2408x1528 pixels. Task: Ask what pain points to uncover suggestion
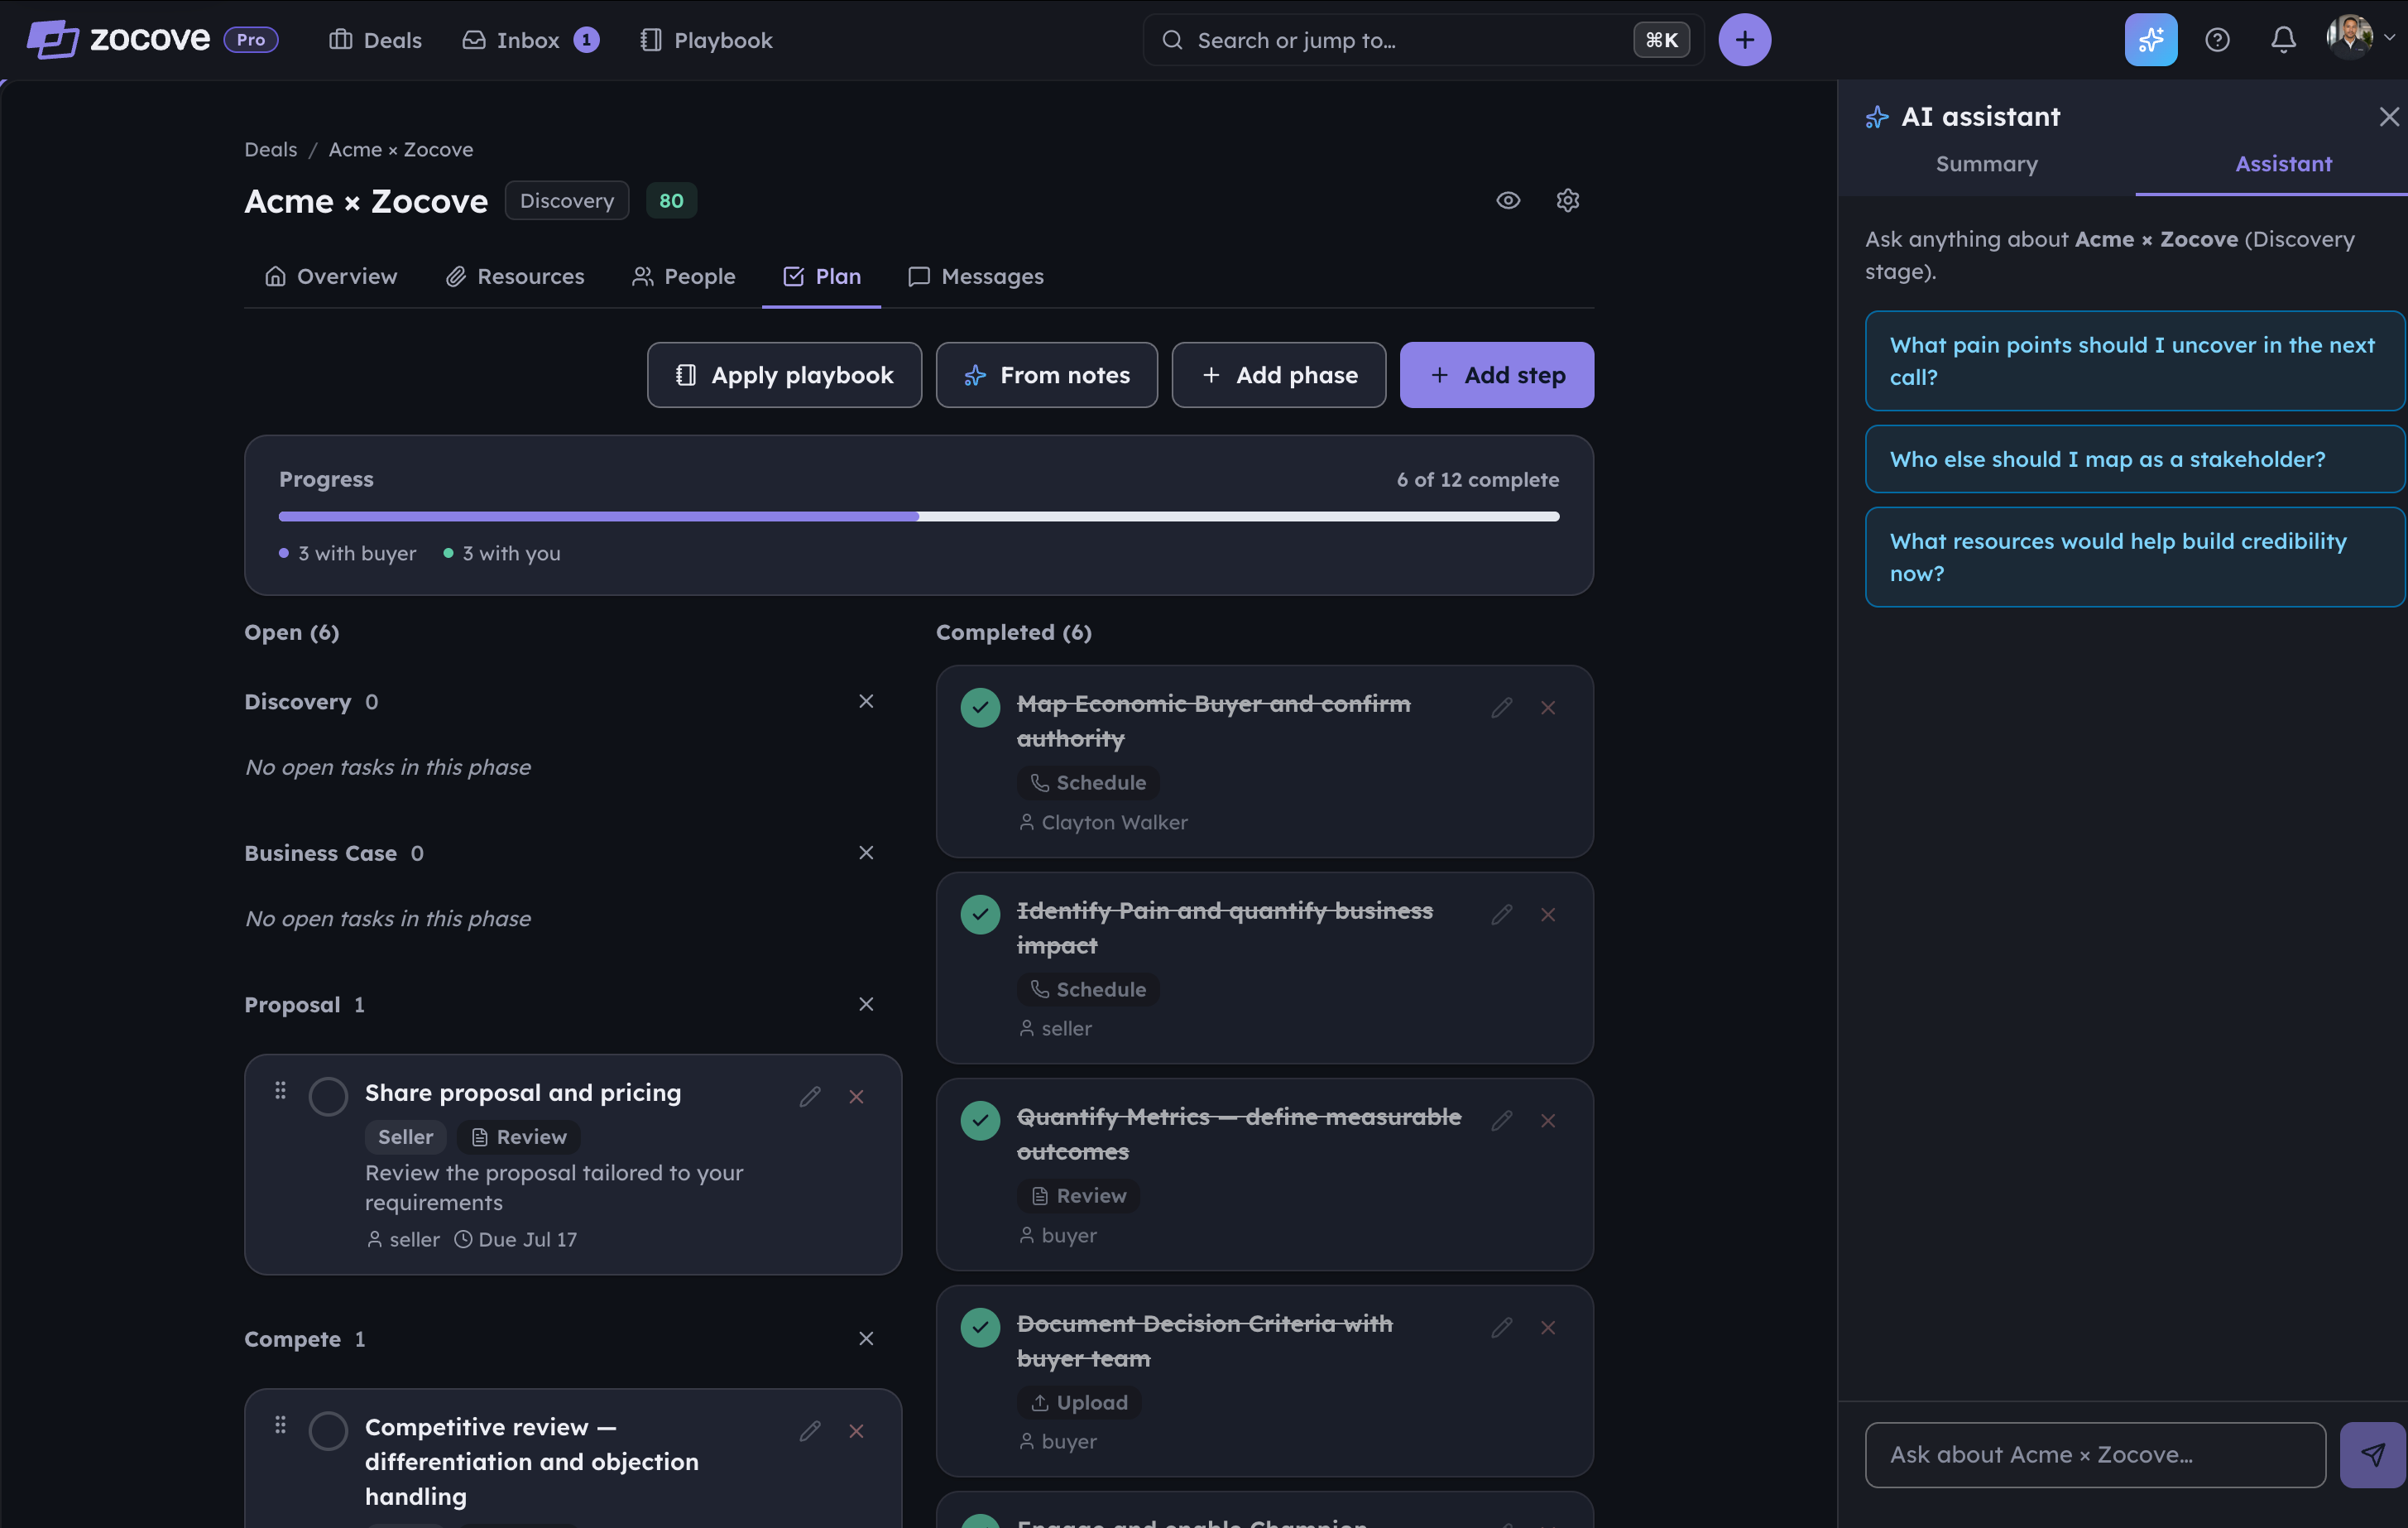point(2134,361)
